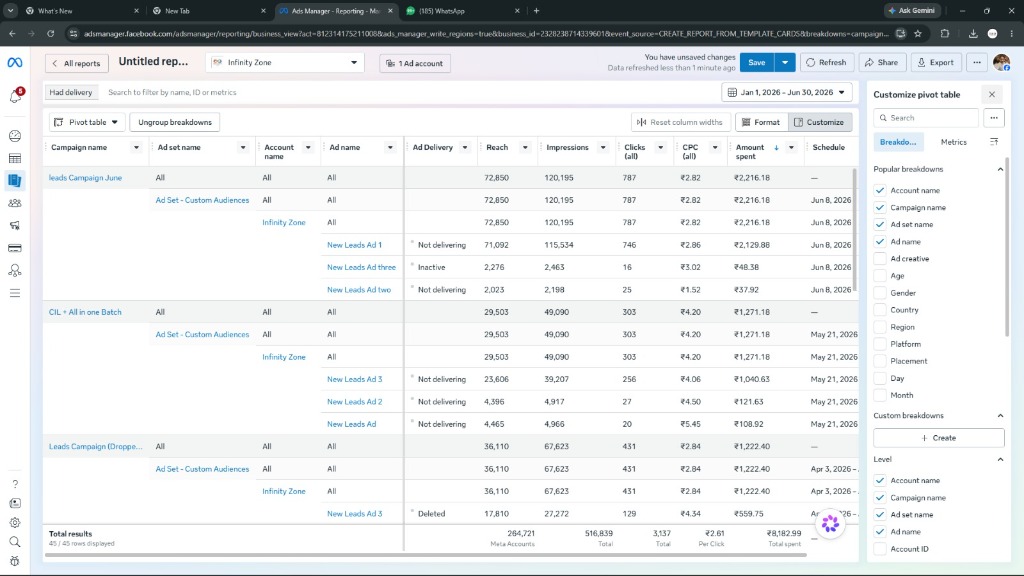
Task: Switch to Metrics tab in customize panel
Action: pos(953,142)
